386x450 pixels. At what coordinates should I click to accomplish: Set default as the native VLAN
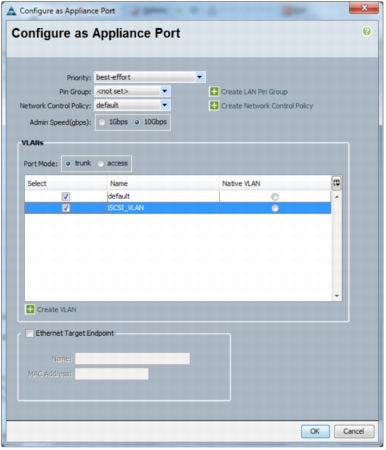click(275, 197)
